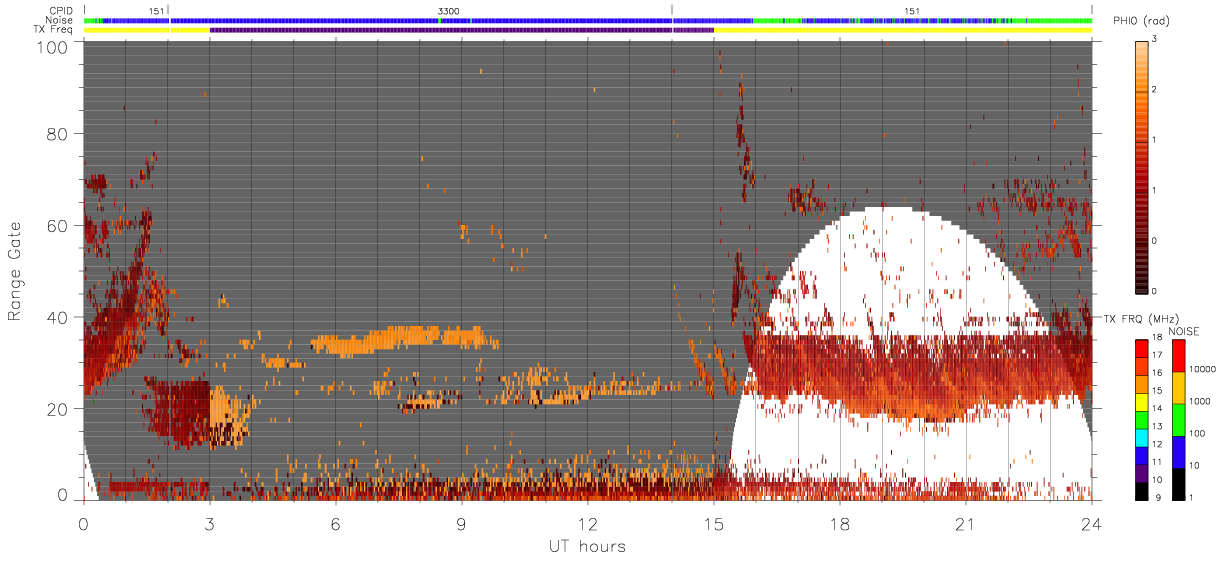Click the TX FRQ legend tick '12'
Image resolution: width=1228 pixels, height=567 pixels.
pyautogui.click(x=1158, y=444)
